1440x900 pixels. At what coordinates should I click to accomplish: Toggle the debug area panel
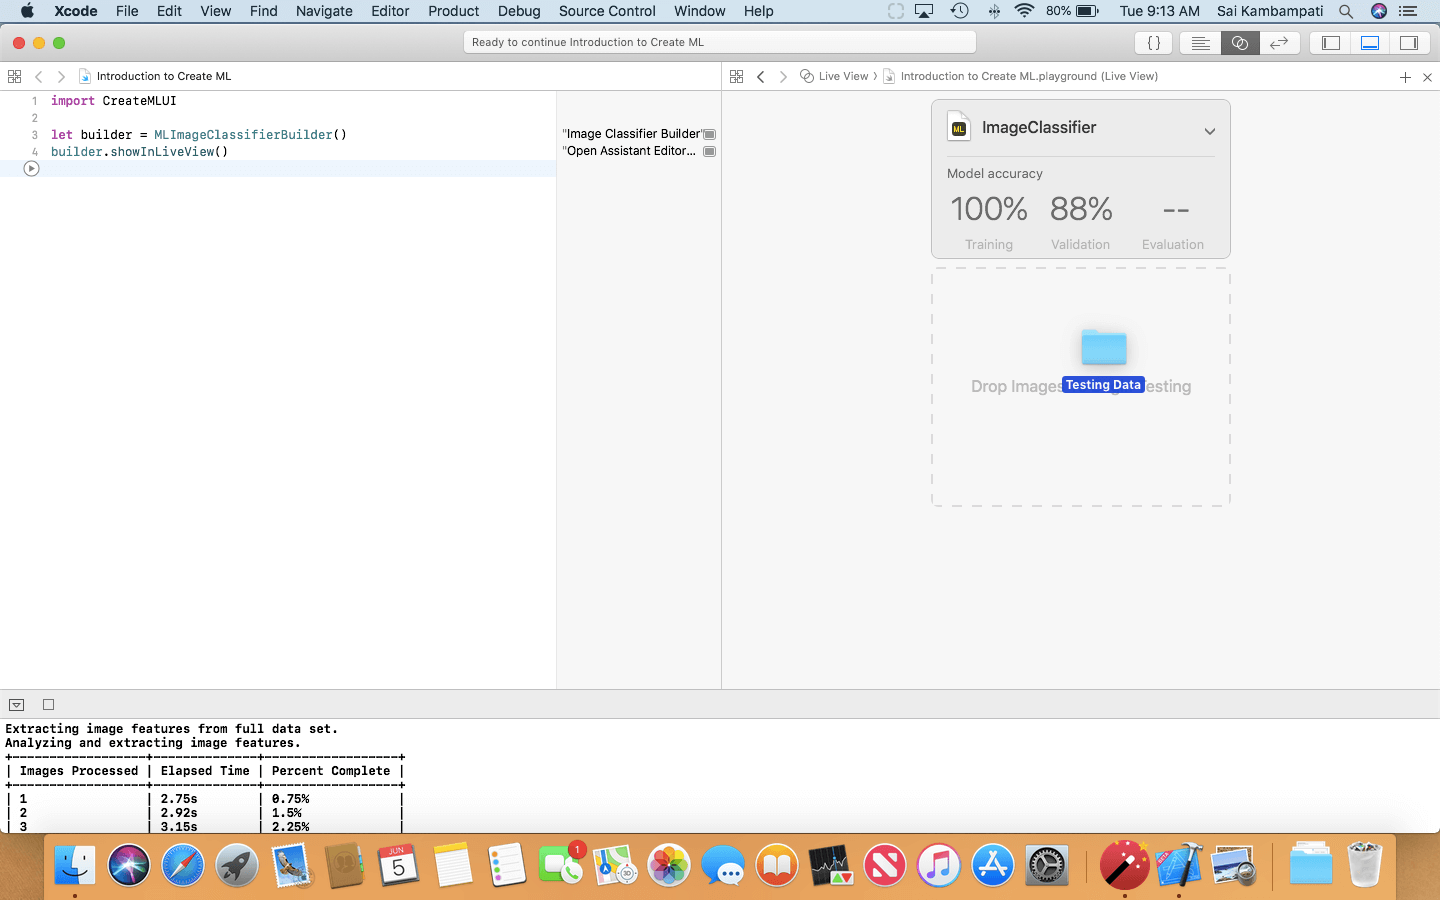coord(1370,43)
